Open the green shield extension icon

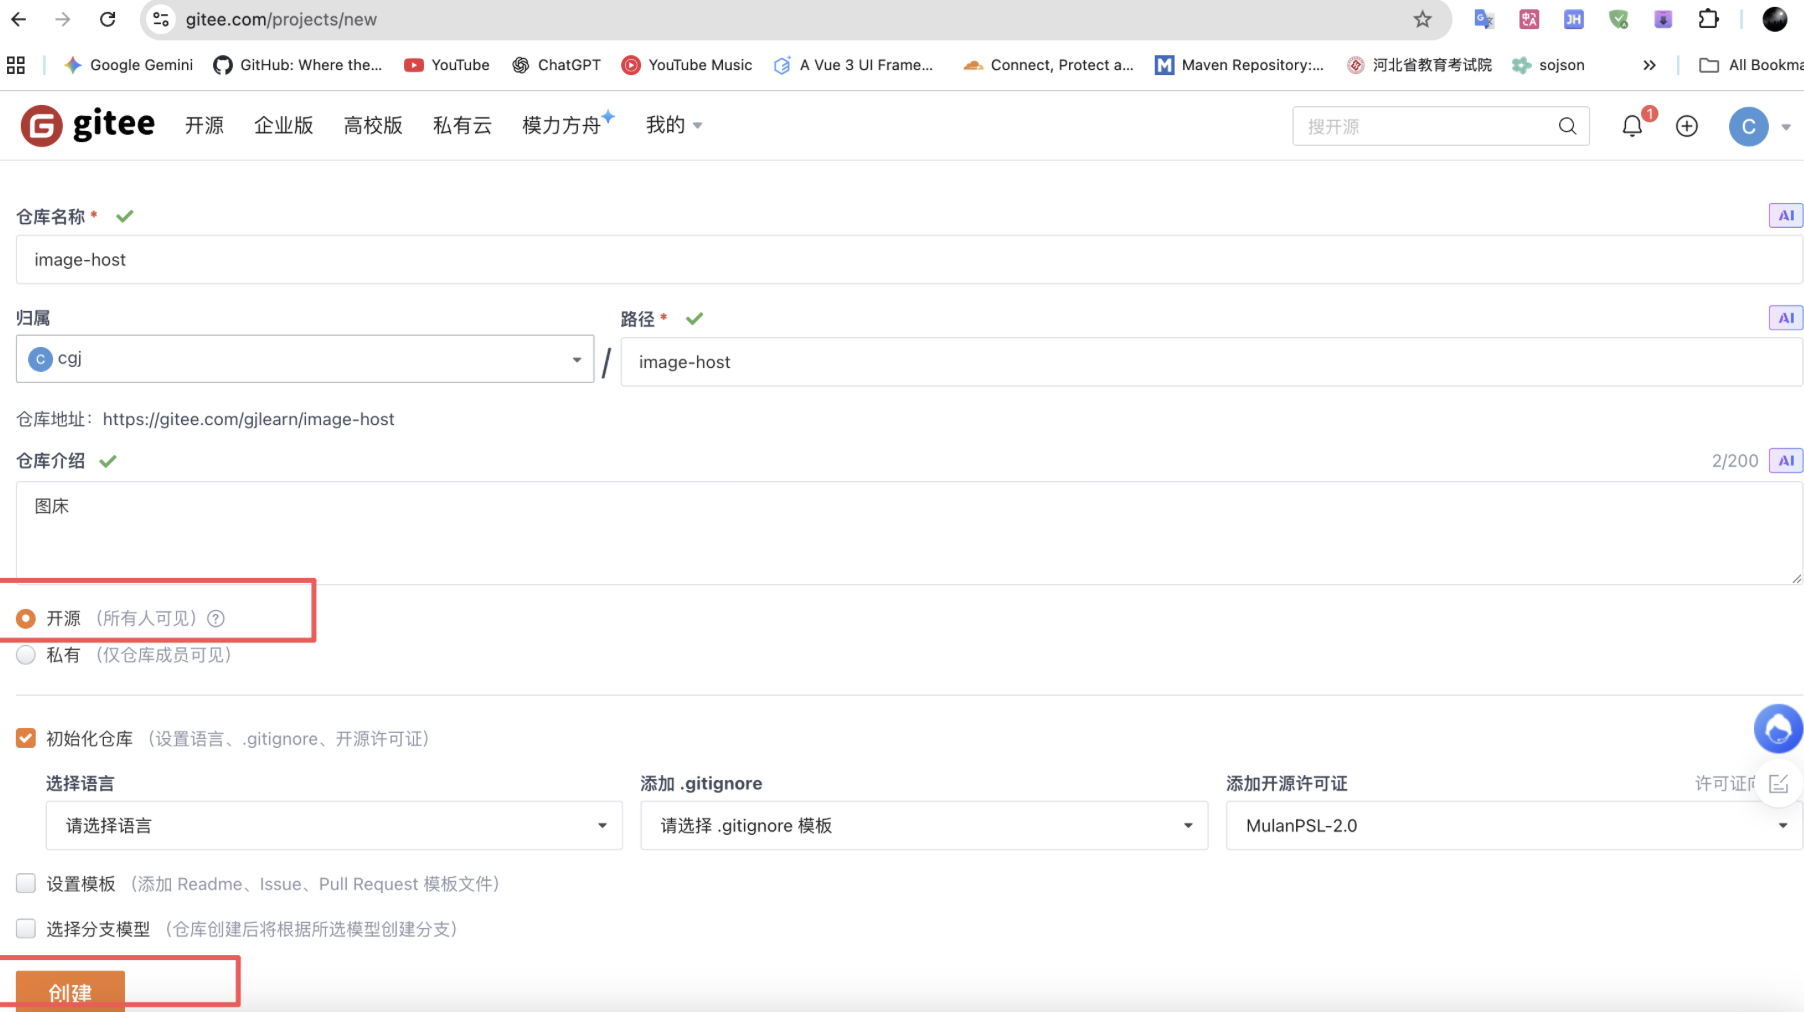click(x=1619, y=19)
